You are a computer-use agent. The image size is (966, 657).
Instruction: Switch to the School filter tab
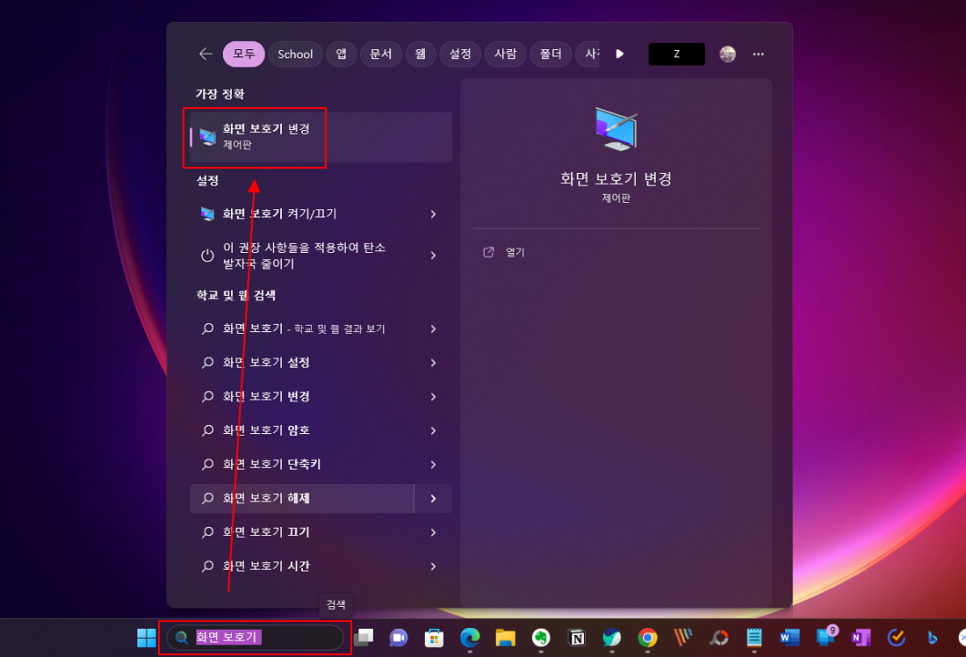pos(295,54)
